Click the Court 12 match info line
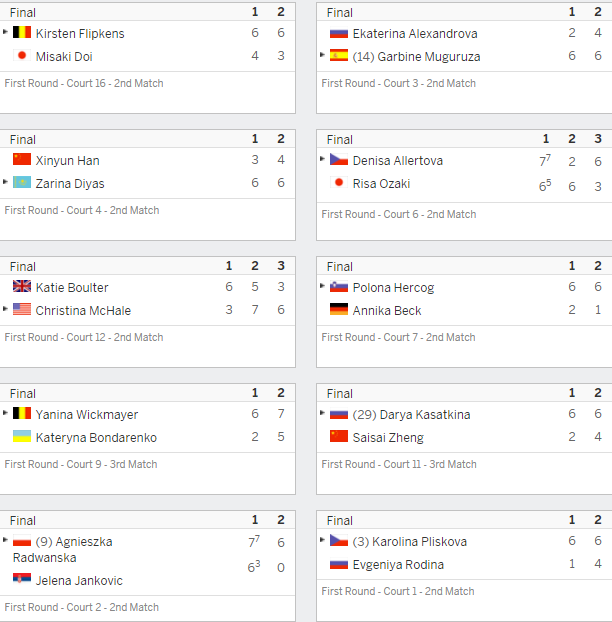This screenshot has height=622, width=612. click(x=84, y=337)
